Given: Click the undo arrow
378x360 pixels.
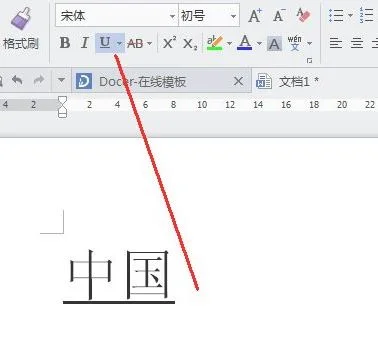Looking at the screenshot, I should (x=17, y=80).
